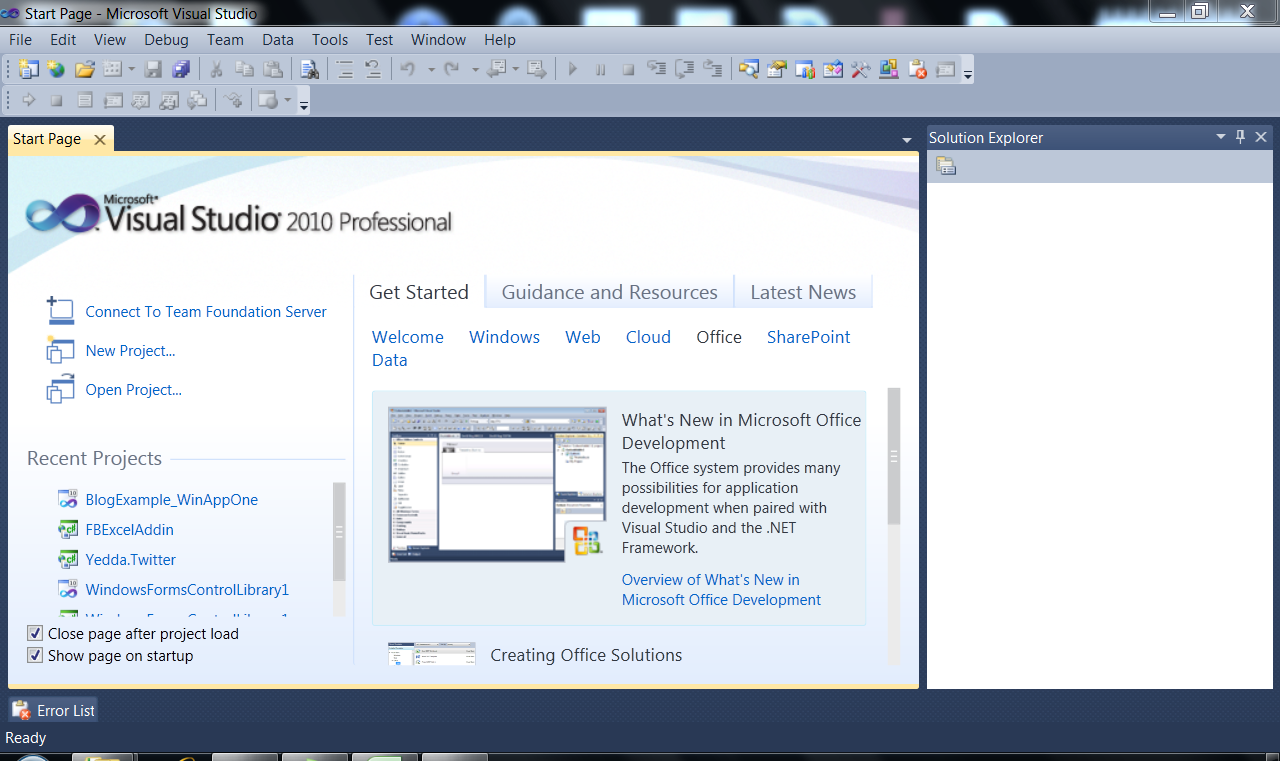
Task: Open Solution Explorer window position dropdown
Action: tap(1220, 137)
